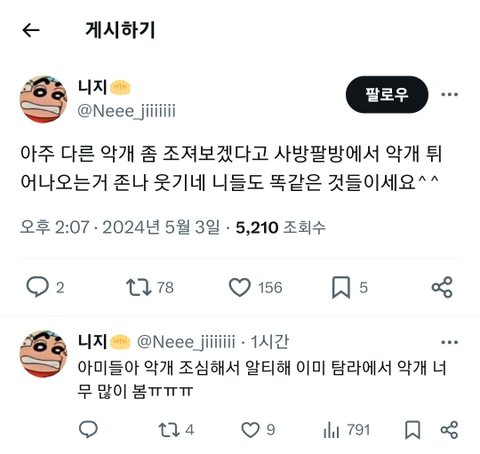The width and height of the screenshot is (480, 454).
Task: Open main post replies with comment icon
Action: pos(38,287)
